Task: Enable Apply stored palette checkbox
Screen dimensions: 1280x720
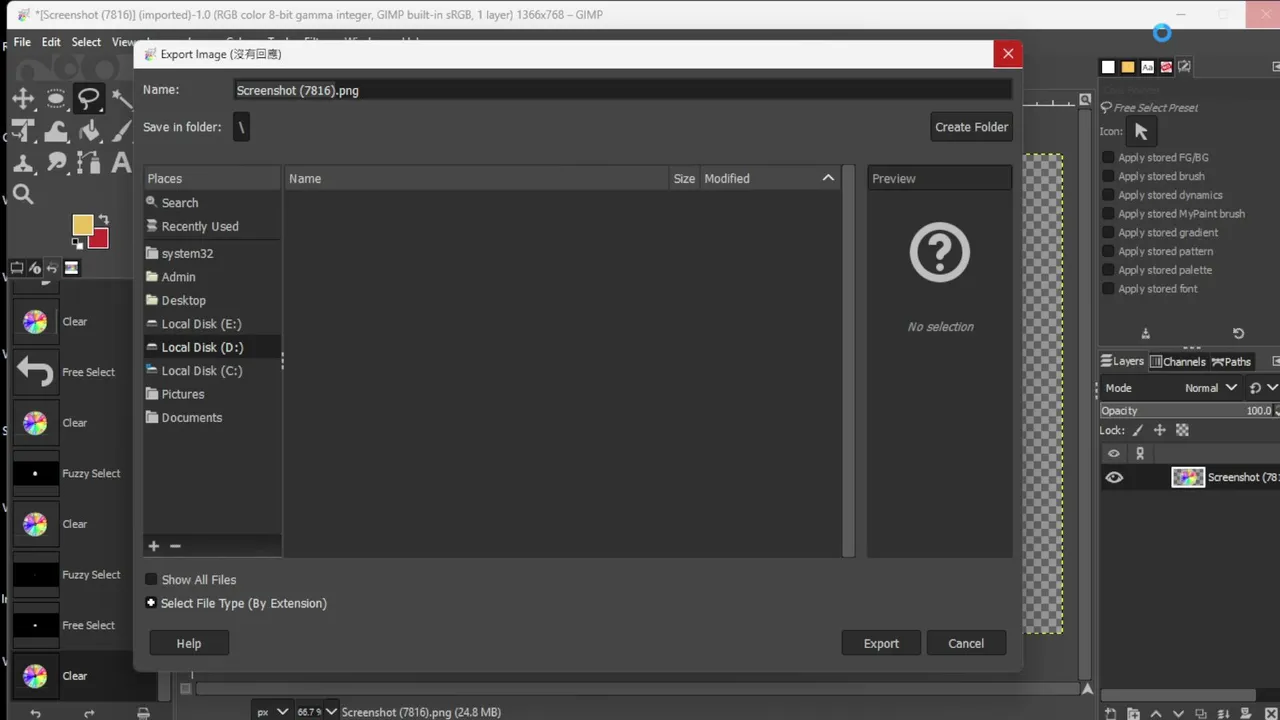Action: click(1108, 270)
